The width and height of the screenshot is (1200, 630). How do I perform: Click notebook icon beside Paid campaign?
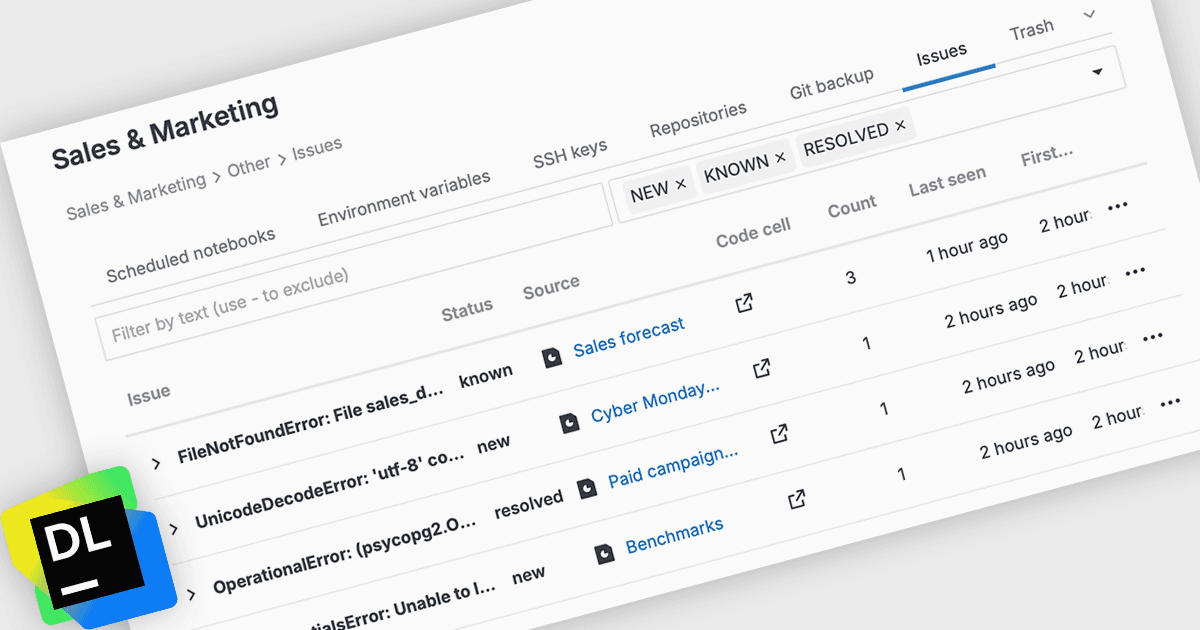tap(588, 487)
